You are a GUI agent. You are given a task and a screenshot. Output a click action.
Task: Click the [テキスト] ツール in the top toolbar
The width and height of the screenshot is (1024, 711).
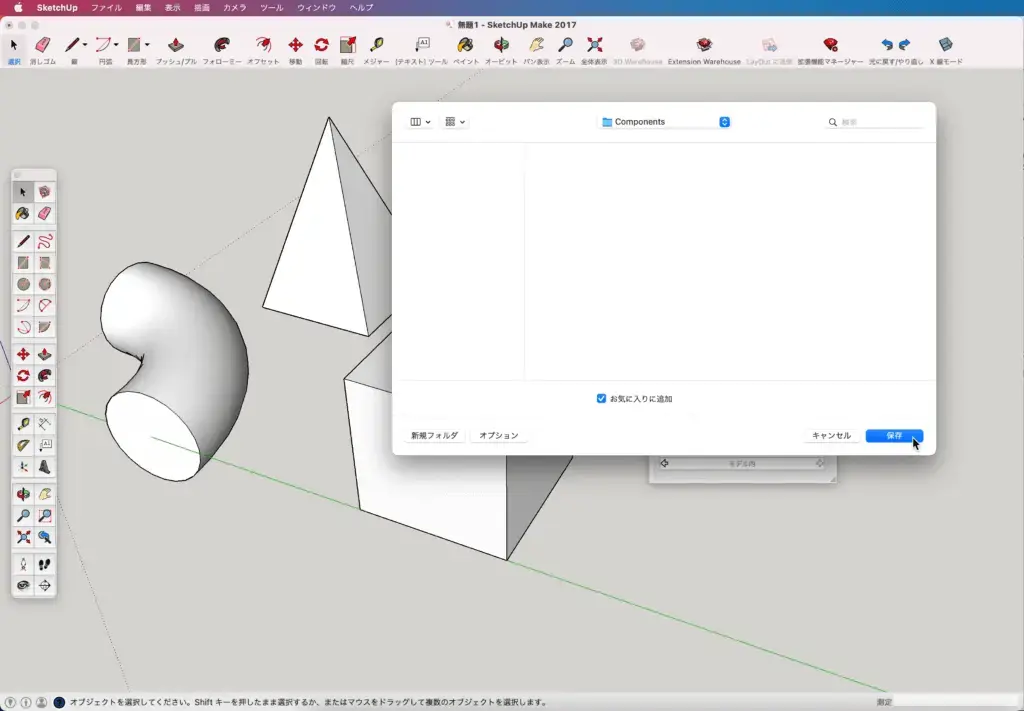pos(422,50)
